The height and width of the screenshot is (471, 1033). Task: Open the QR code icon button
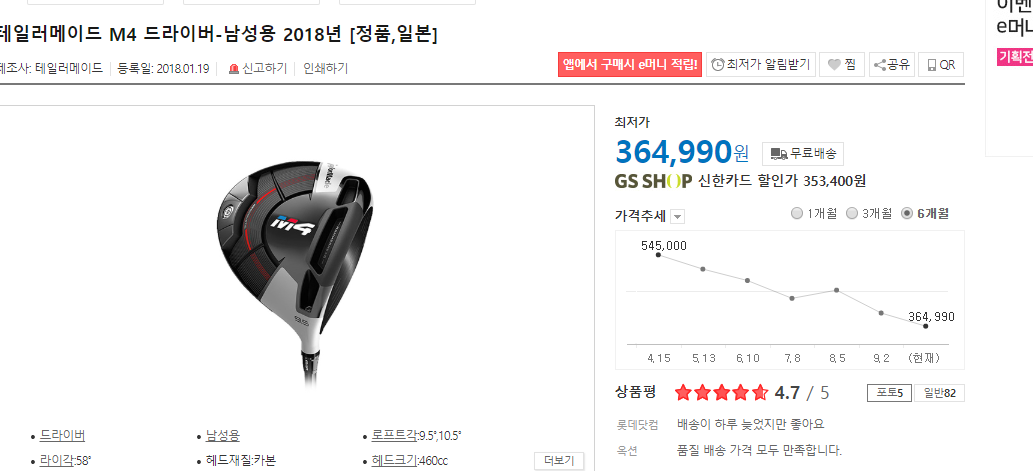tap(932, 65)
